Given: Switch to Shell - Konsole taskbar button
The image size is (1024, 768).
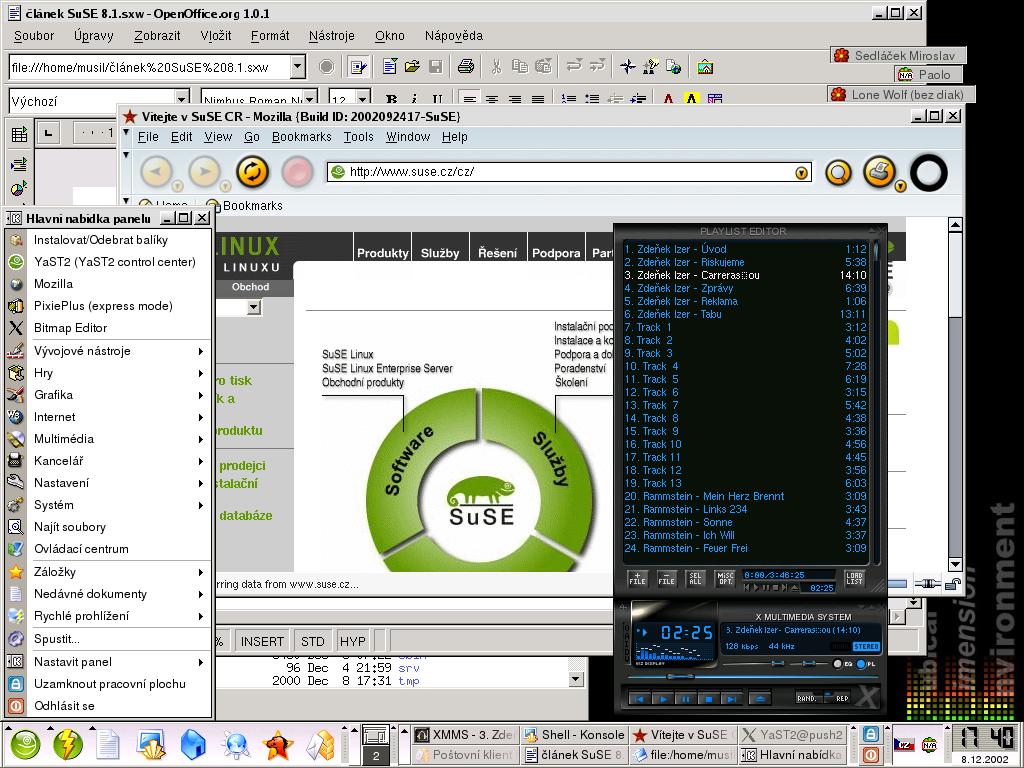Looking at the screenshot, I should pyautogui.click(x=575, y=735).
